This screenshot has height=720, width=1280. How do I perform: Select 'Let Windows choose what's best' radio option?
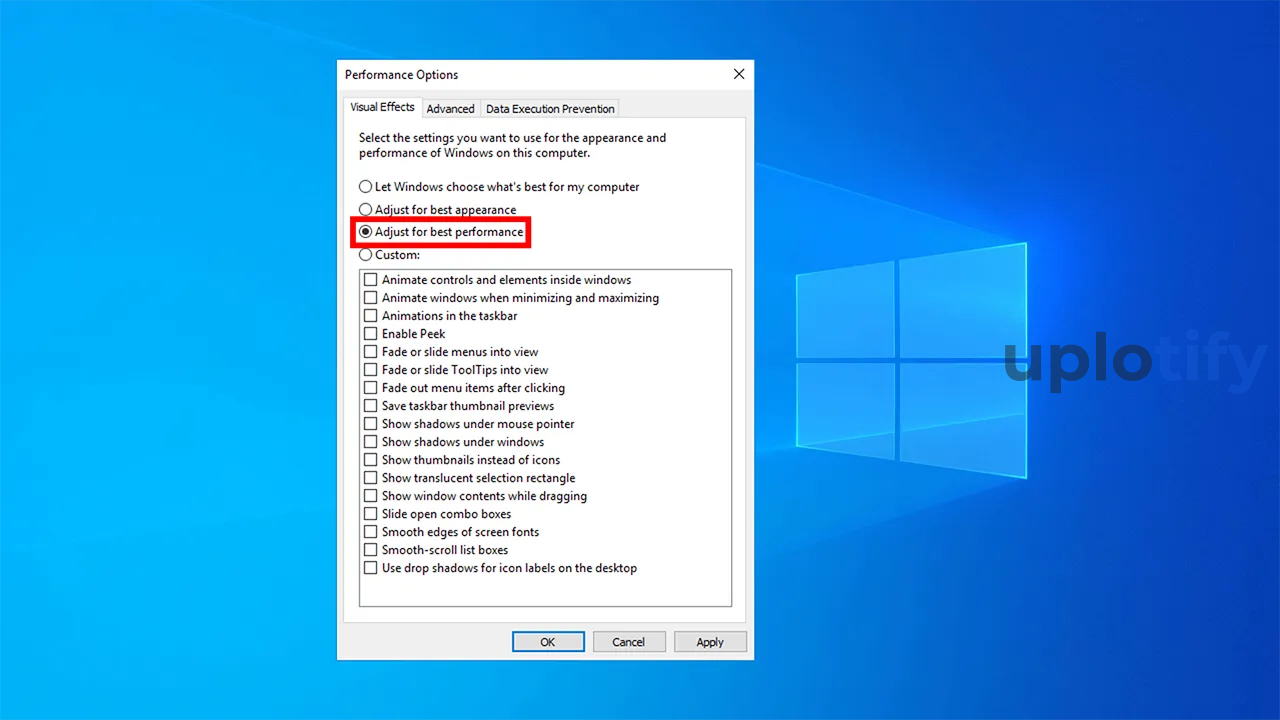pyautogui.click(x=366, y=187)
